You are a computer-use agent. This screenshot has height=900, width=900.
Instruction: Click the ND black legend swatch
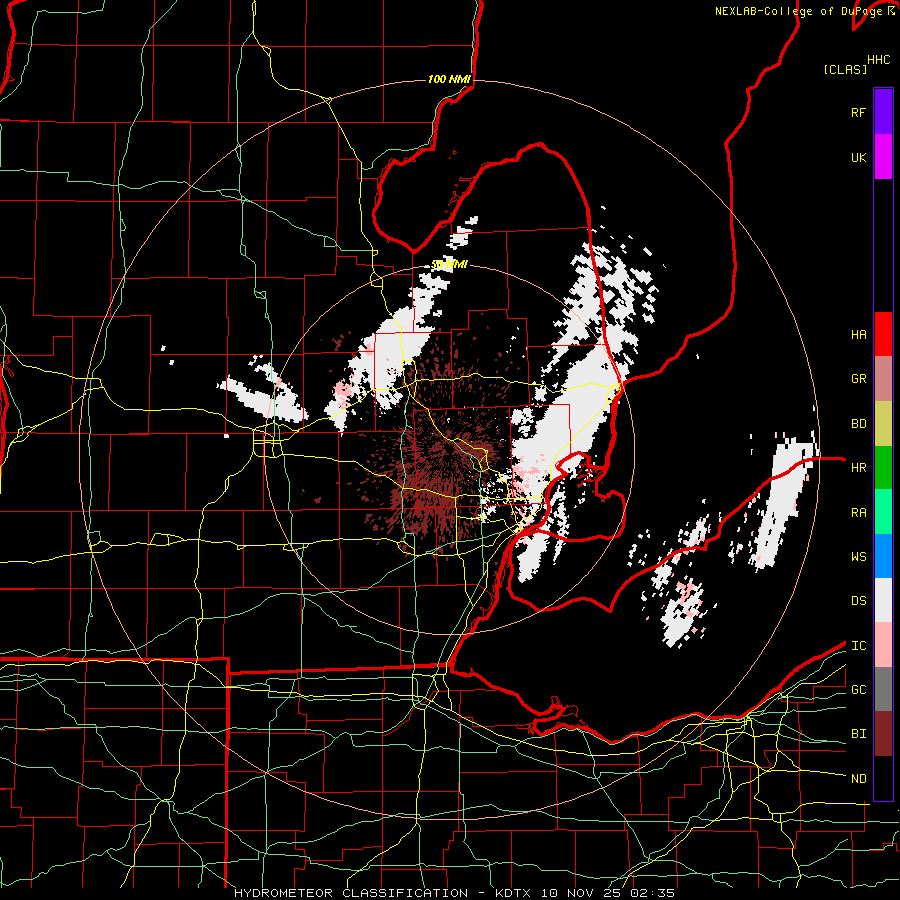coord(883,778)
